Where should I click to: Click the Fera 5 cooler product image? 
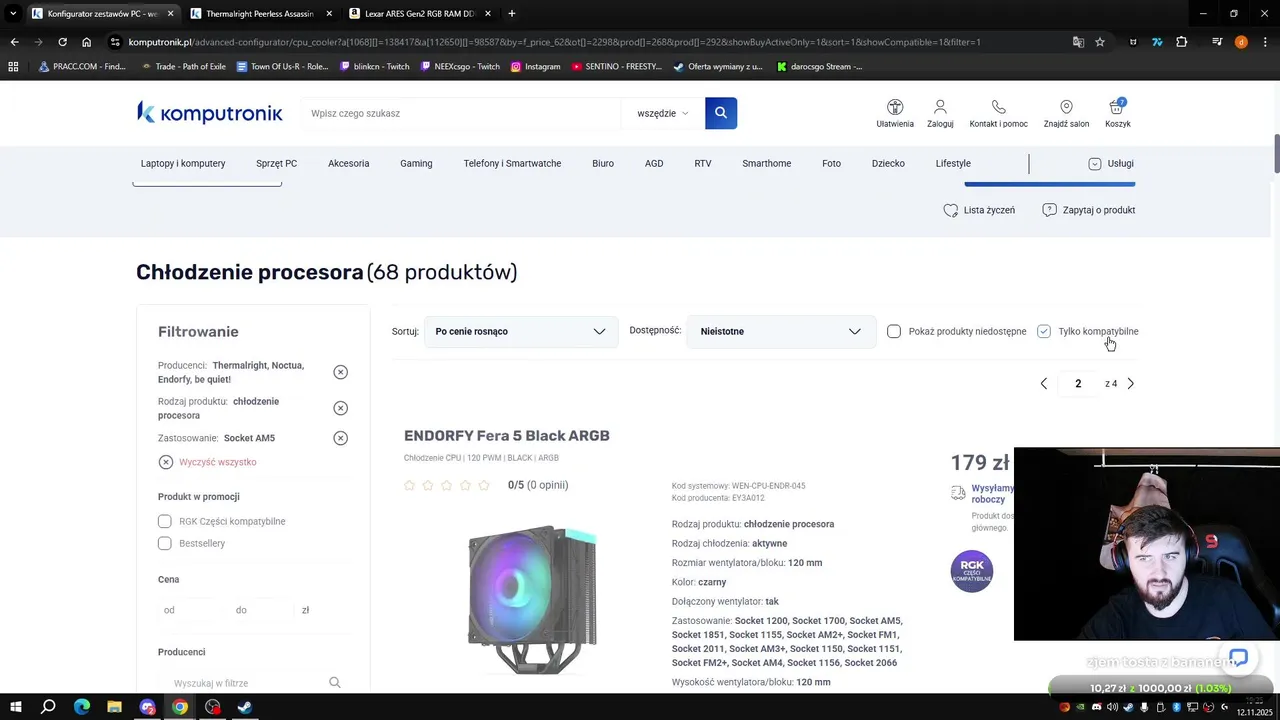point(532,599)
